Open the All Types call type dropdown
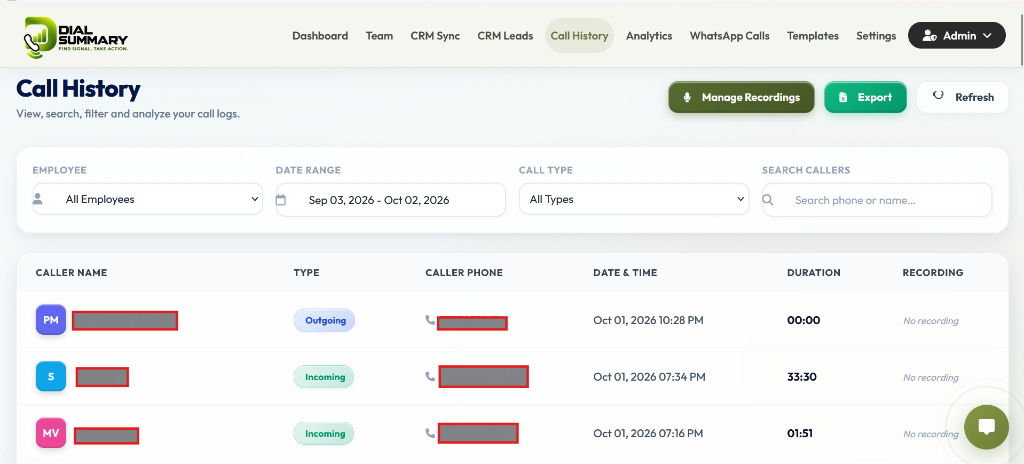The image size is (1024, 464). point(633,199)
